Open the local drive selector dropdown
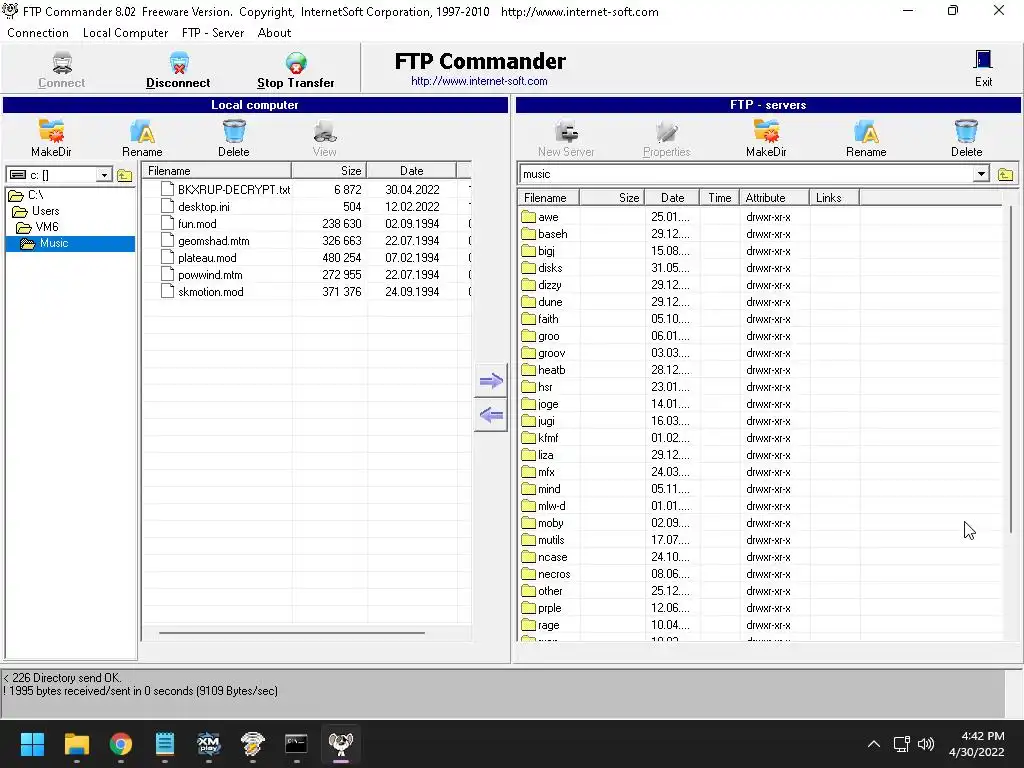The height and width of the screenshot is (768, 1024). pyautogui.click(x=104, y=175)
